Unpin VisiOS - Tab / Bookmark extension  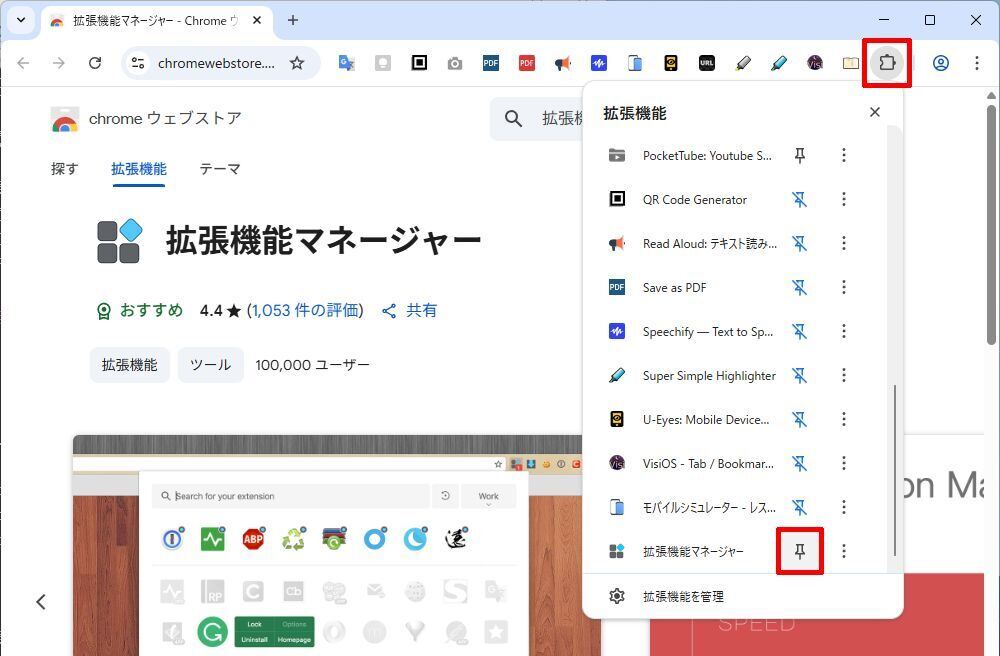pos(800,463)
